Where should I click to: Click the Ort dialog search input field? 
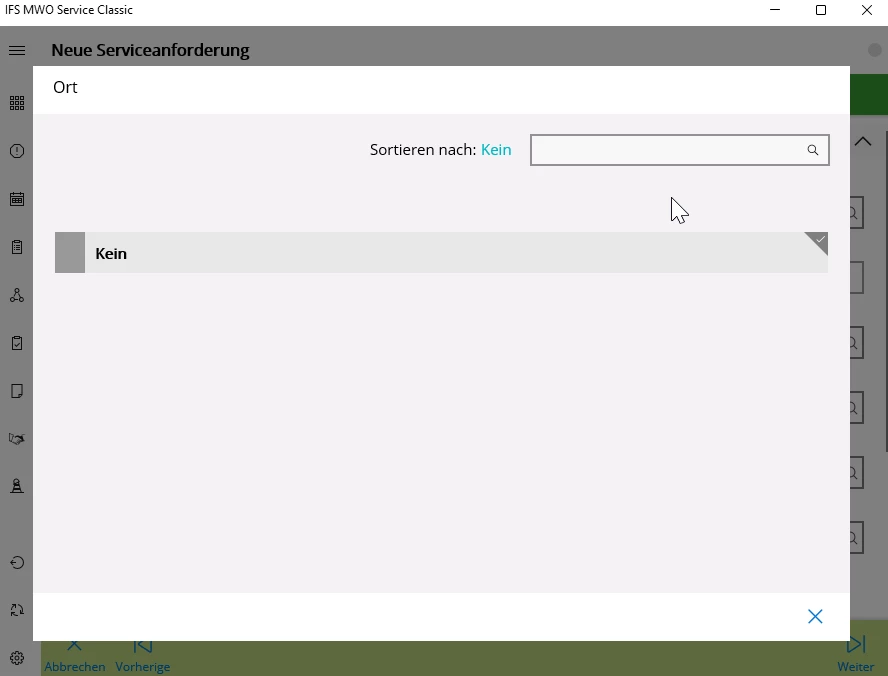680,150
